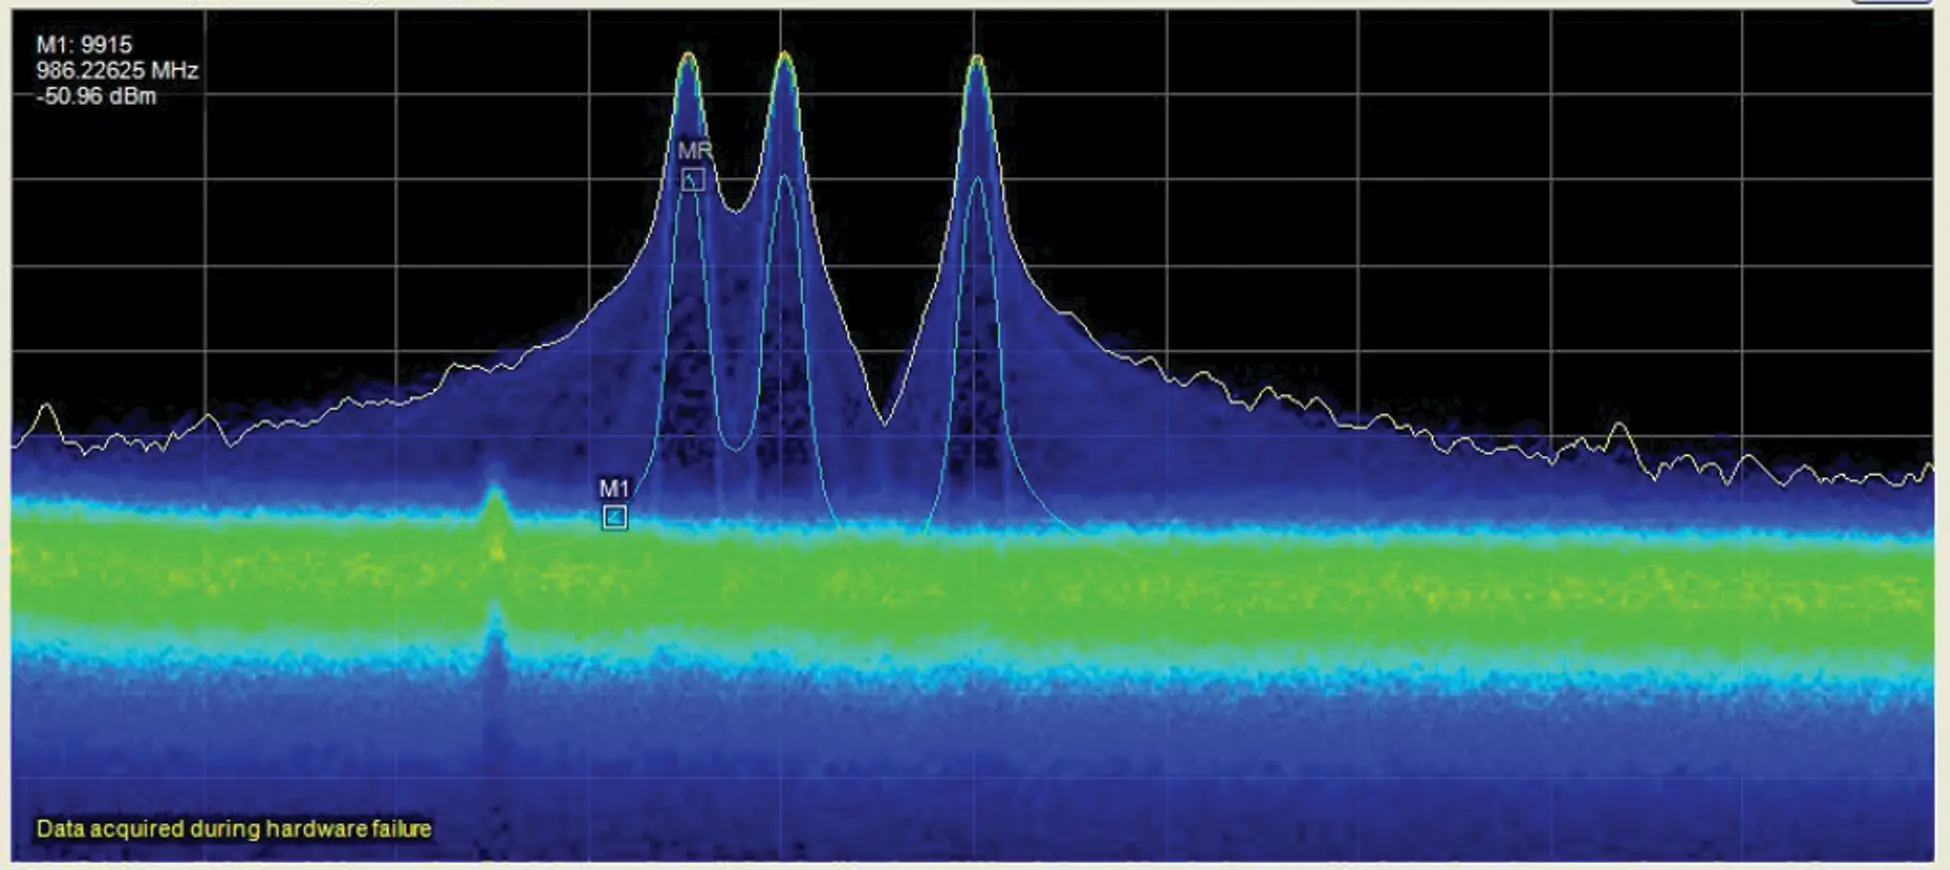This screenshot has width=1950, height=870.
Task: Select the MR reference marker box
Action: point(693,180)
